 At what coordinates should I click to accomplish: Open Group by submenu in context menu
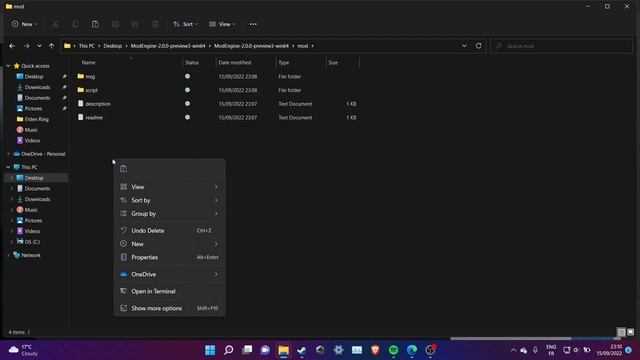pyautogui.click(x=169, y=213)
